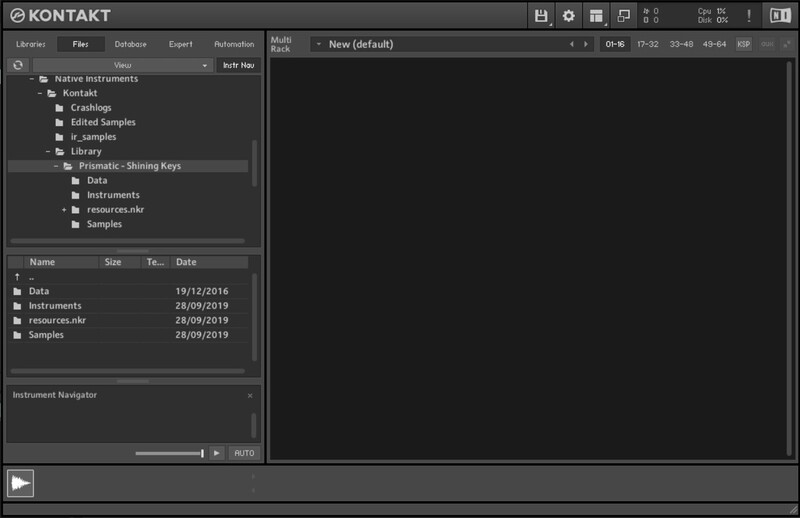The width and height of the screenshot is (800, 518).
Task: Select the 17-32 rack page button
Action: click(x=648, y=44)
